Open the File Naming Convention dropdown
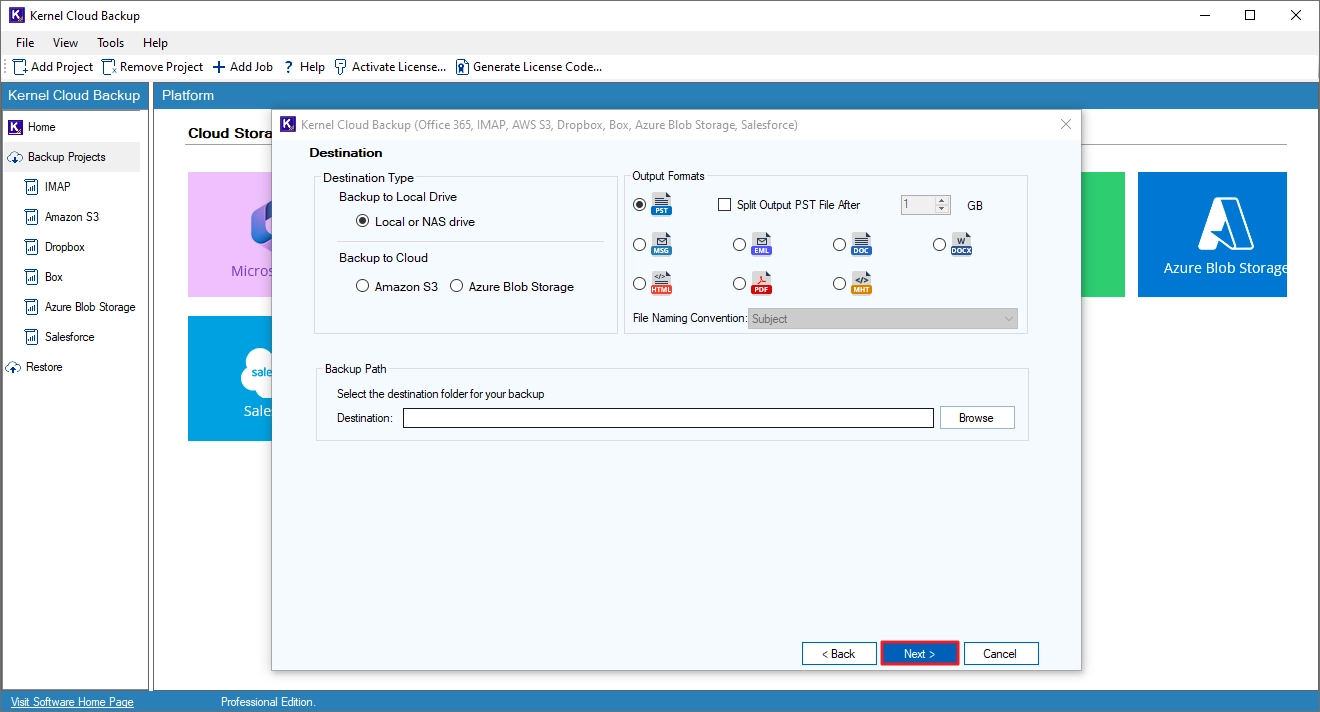The width and height of the screenshot is (1320, 712). 883,319
